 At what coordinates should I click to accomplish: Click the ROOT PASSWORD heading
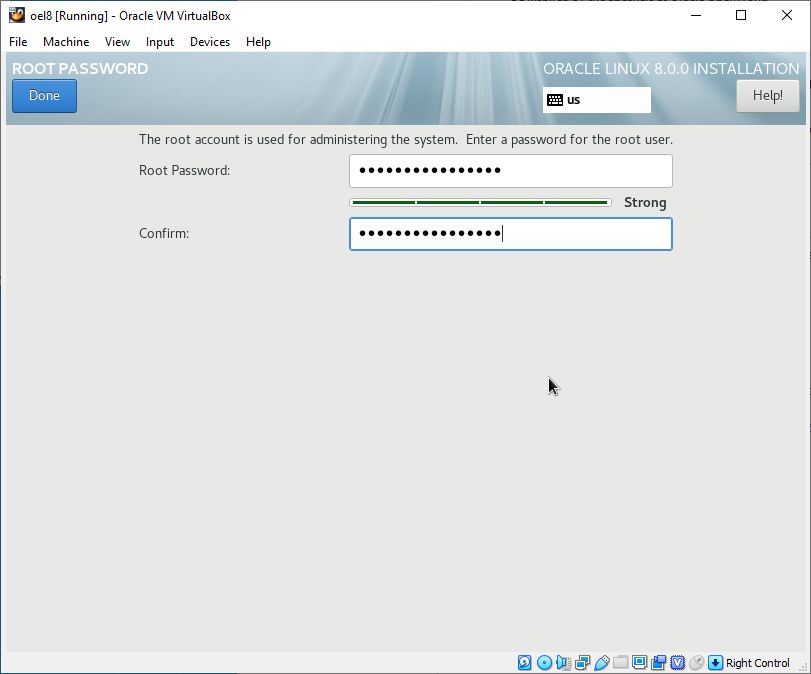point(80,68)
